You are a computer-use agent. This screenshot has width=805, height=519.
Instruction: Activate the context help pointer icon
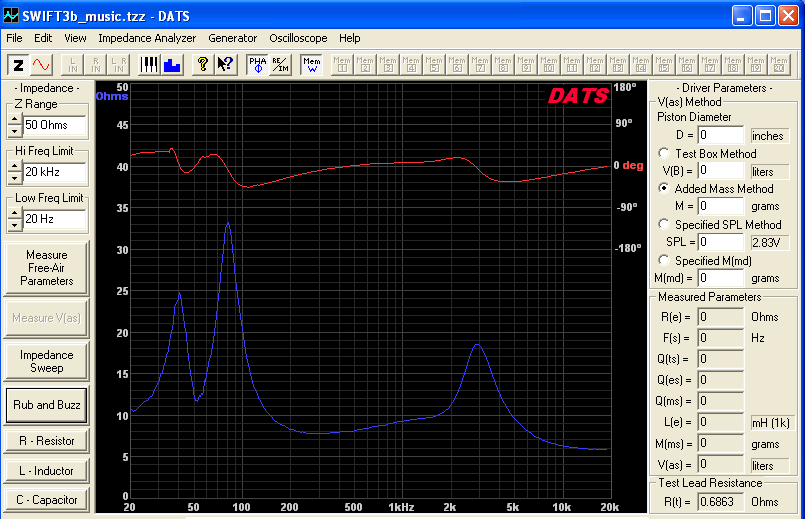click(x=225, y=65)
